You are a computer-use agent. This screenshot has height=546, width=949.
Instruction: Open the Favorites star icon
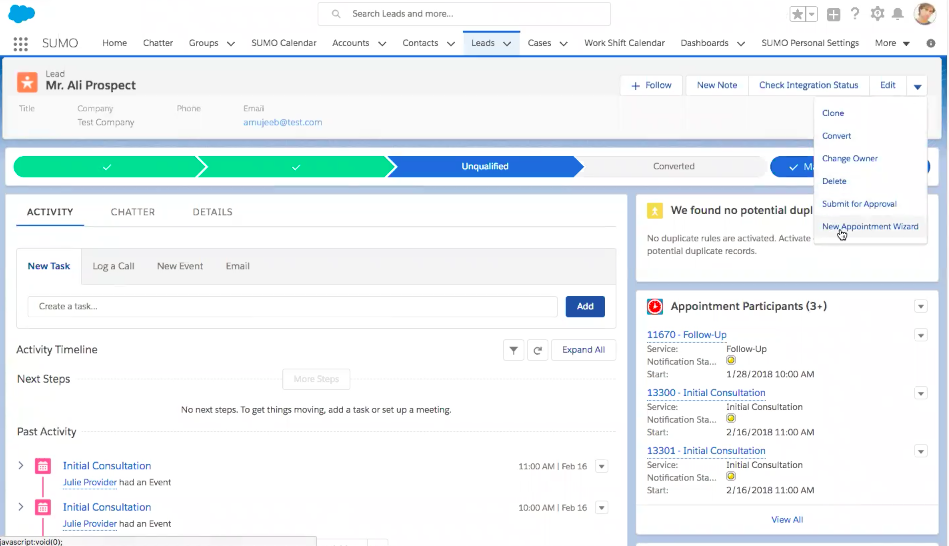(x=798, y=14)
